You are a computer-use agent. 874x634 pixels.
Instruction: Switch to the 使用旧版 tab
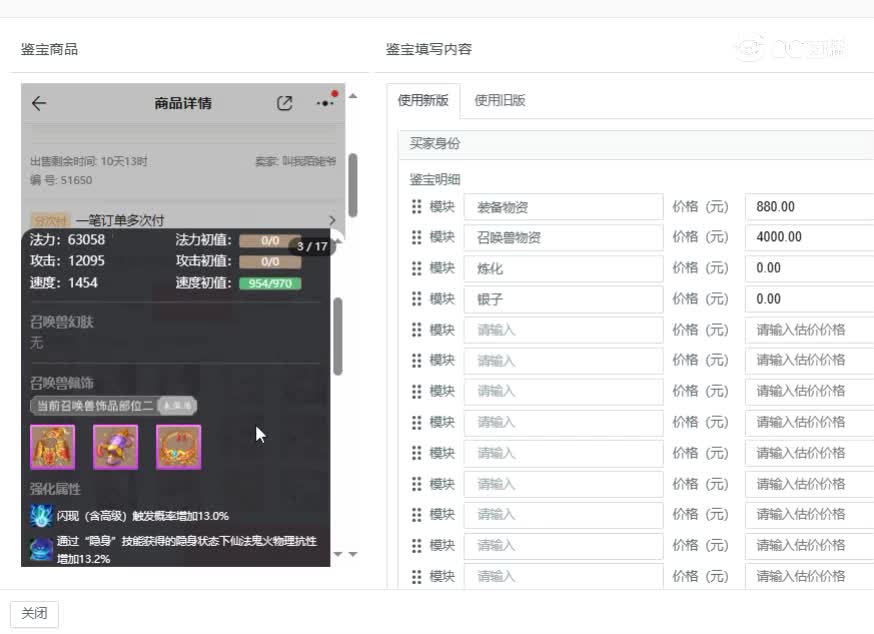pyautogui.click(x=500, y=100)
